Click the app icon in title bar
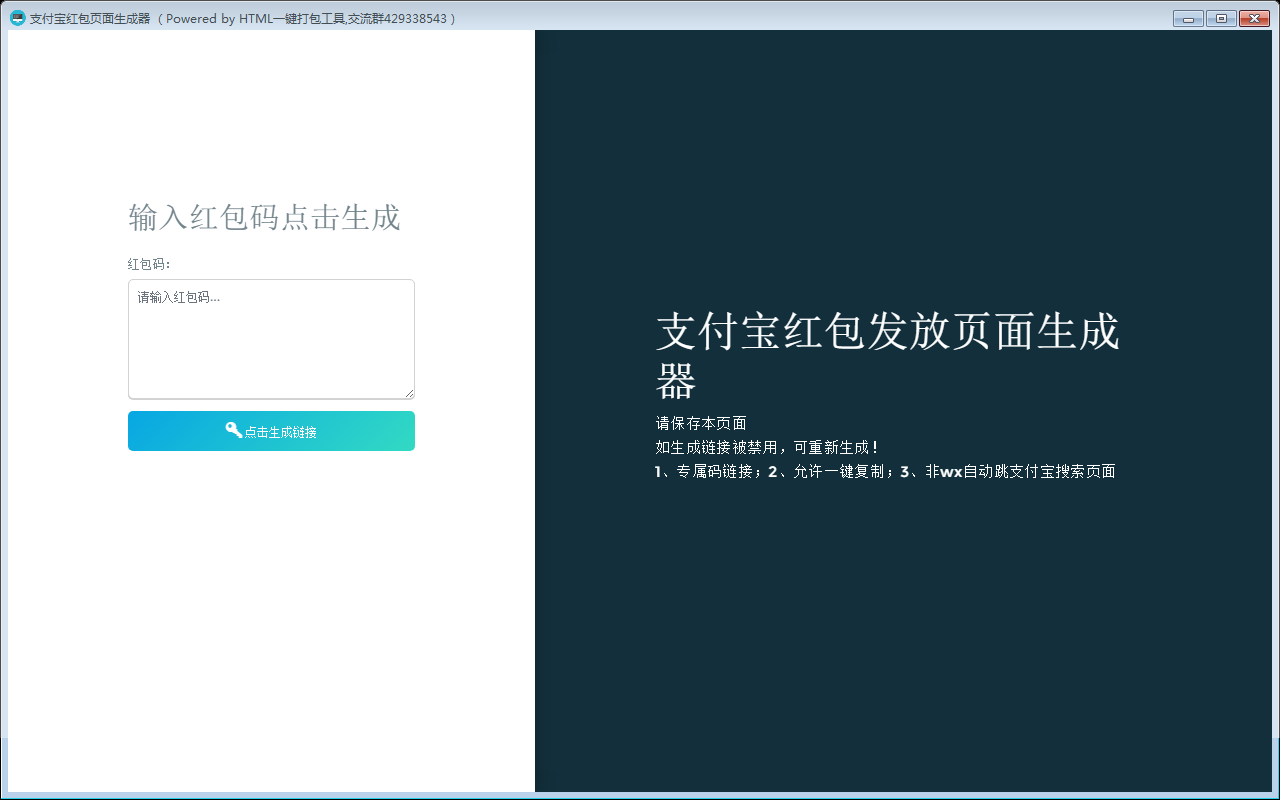Screen dimensions: 1280x800 click(x=17, y=17)
